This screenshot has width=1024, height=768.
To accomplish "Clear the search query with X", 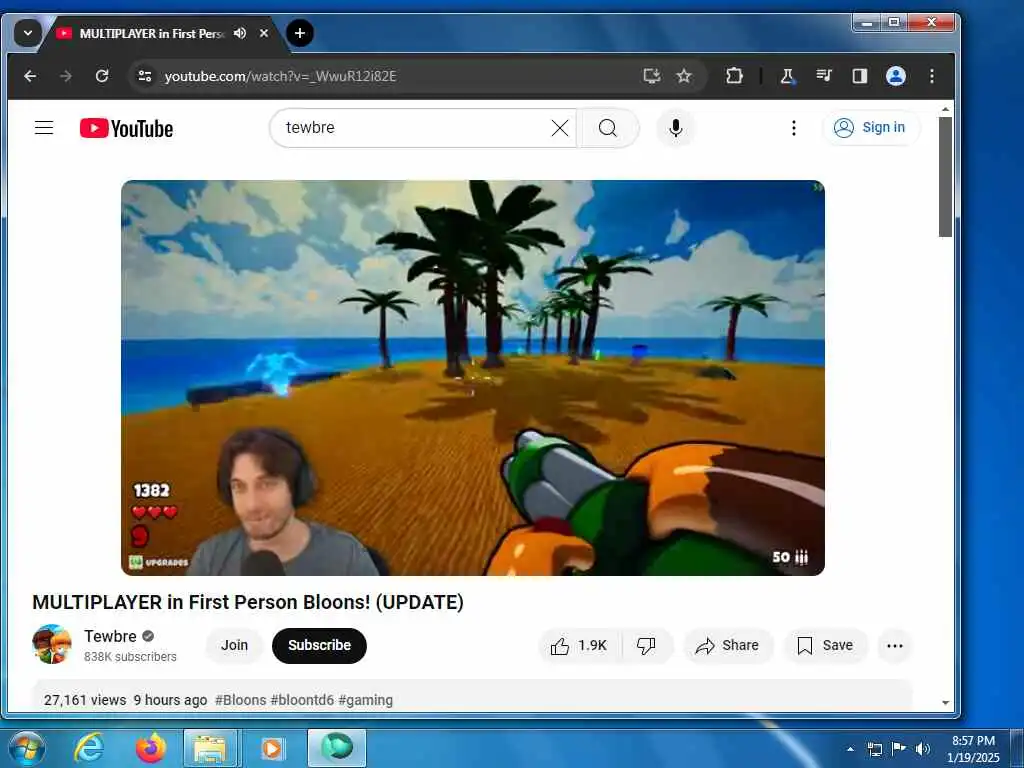I will pyautogui.click(x=560, y=127).
